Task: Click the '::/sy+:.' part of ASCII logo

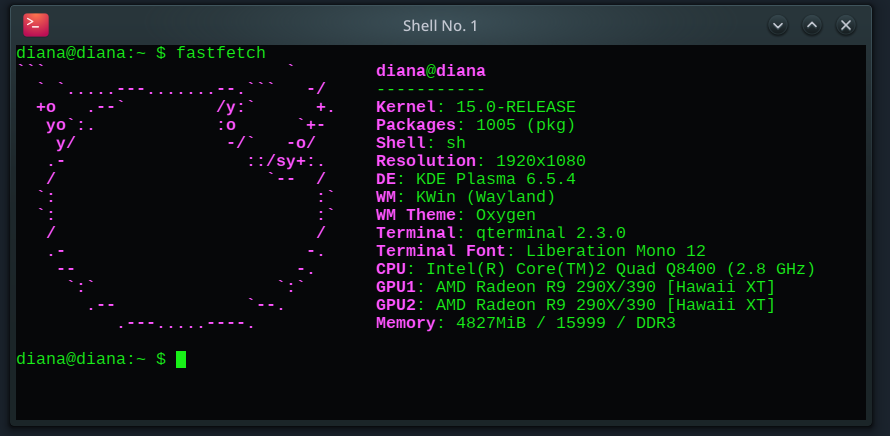Action: [286, 161]
